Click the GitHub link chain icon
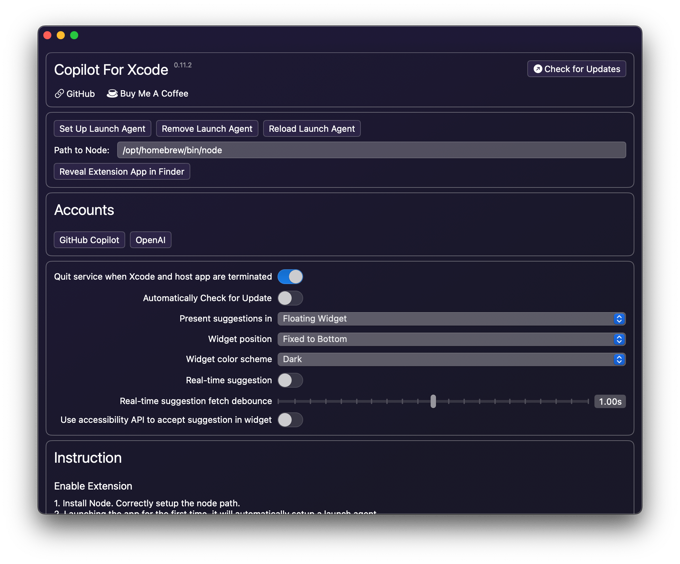The image size is (680, 564). (x=59, y=94)
